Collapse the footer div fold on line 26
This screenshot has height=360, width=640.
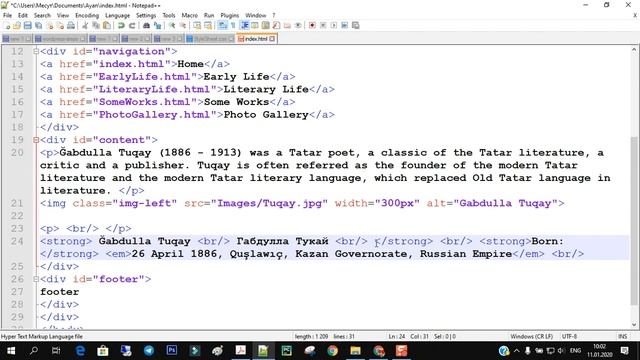coord(36,279)
